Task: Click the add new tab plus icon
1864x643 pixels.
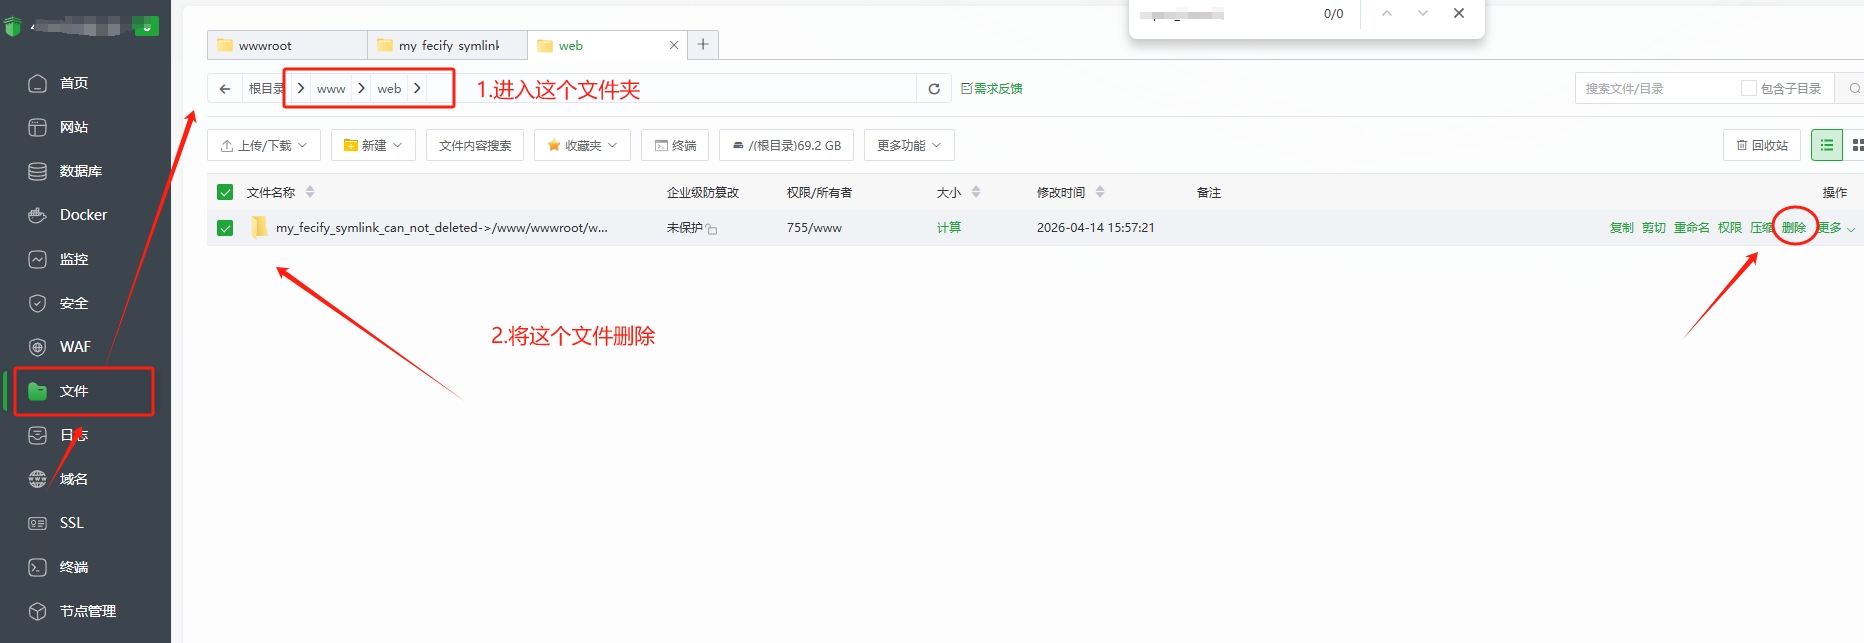Action: click(x=703, y=44)
